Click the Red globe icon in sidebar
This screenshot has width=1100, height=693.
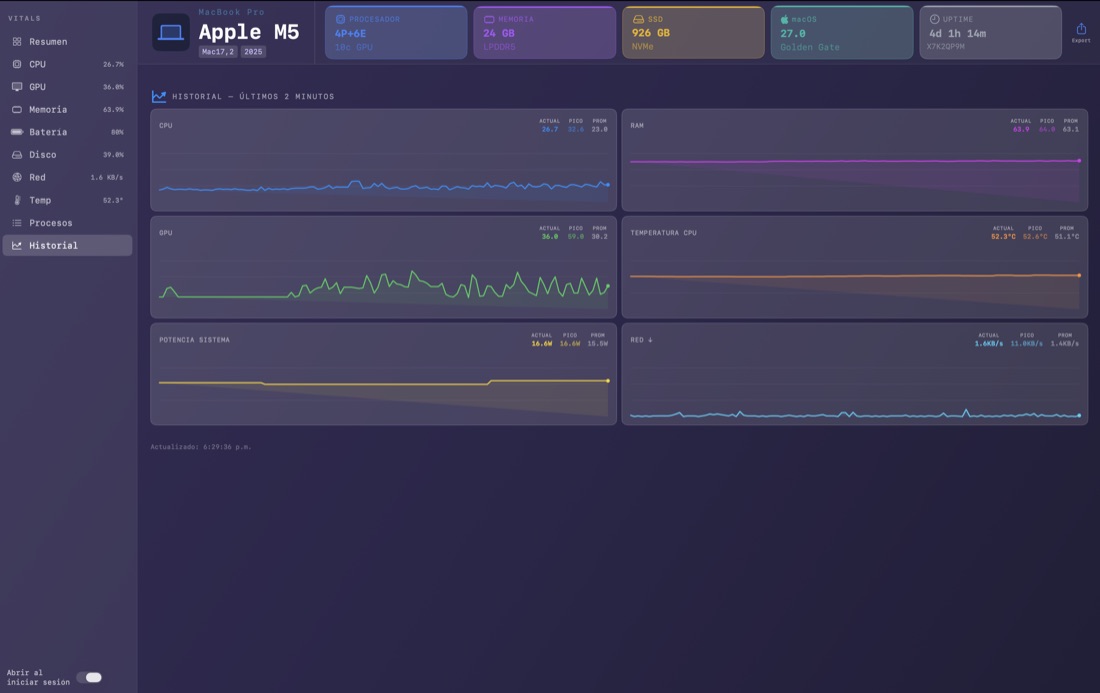[17, 177]
